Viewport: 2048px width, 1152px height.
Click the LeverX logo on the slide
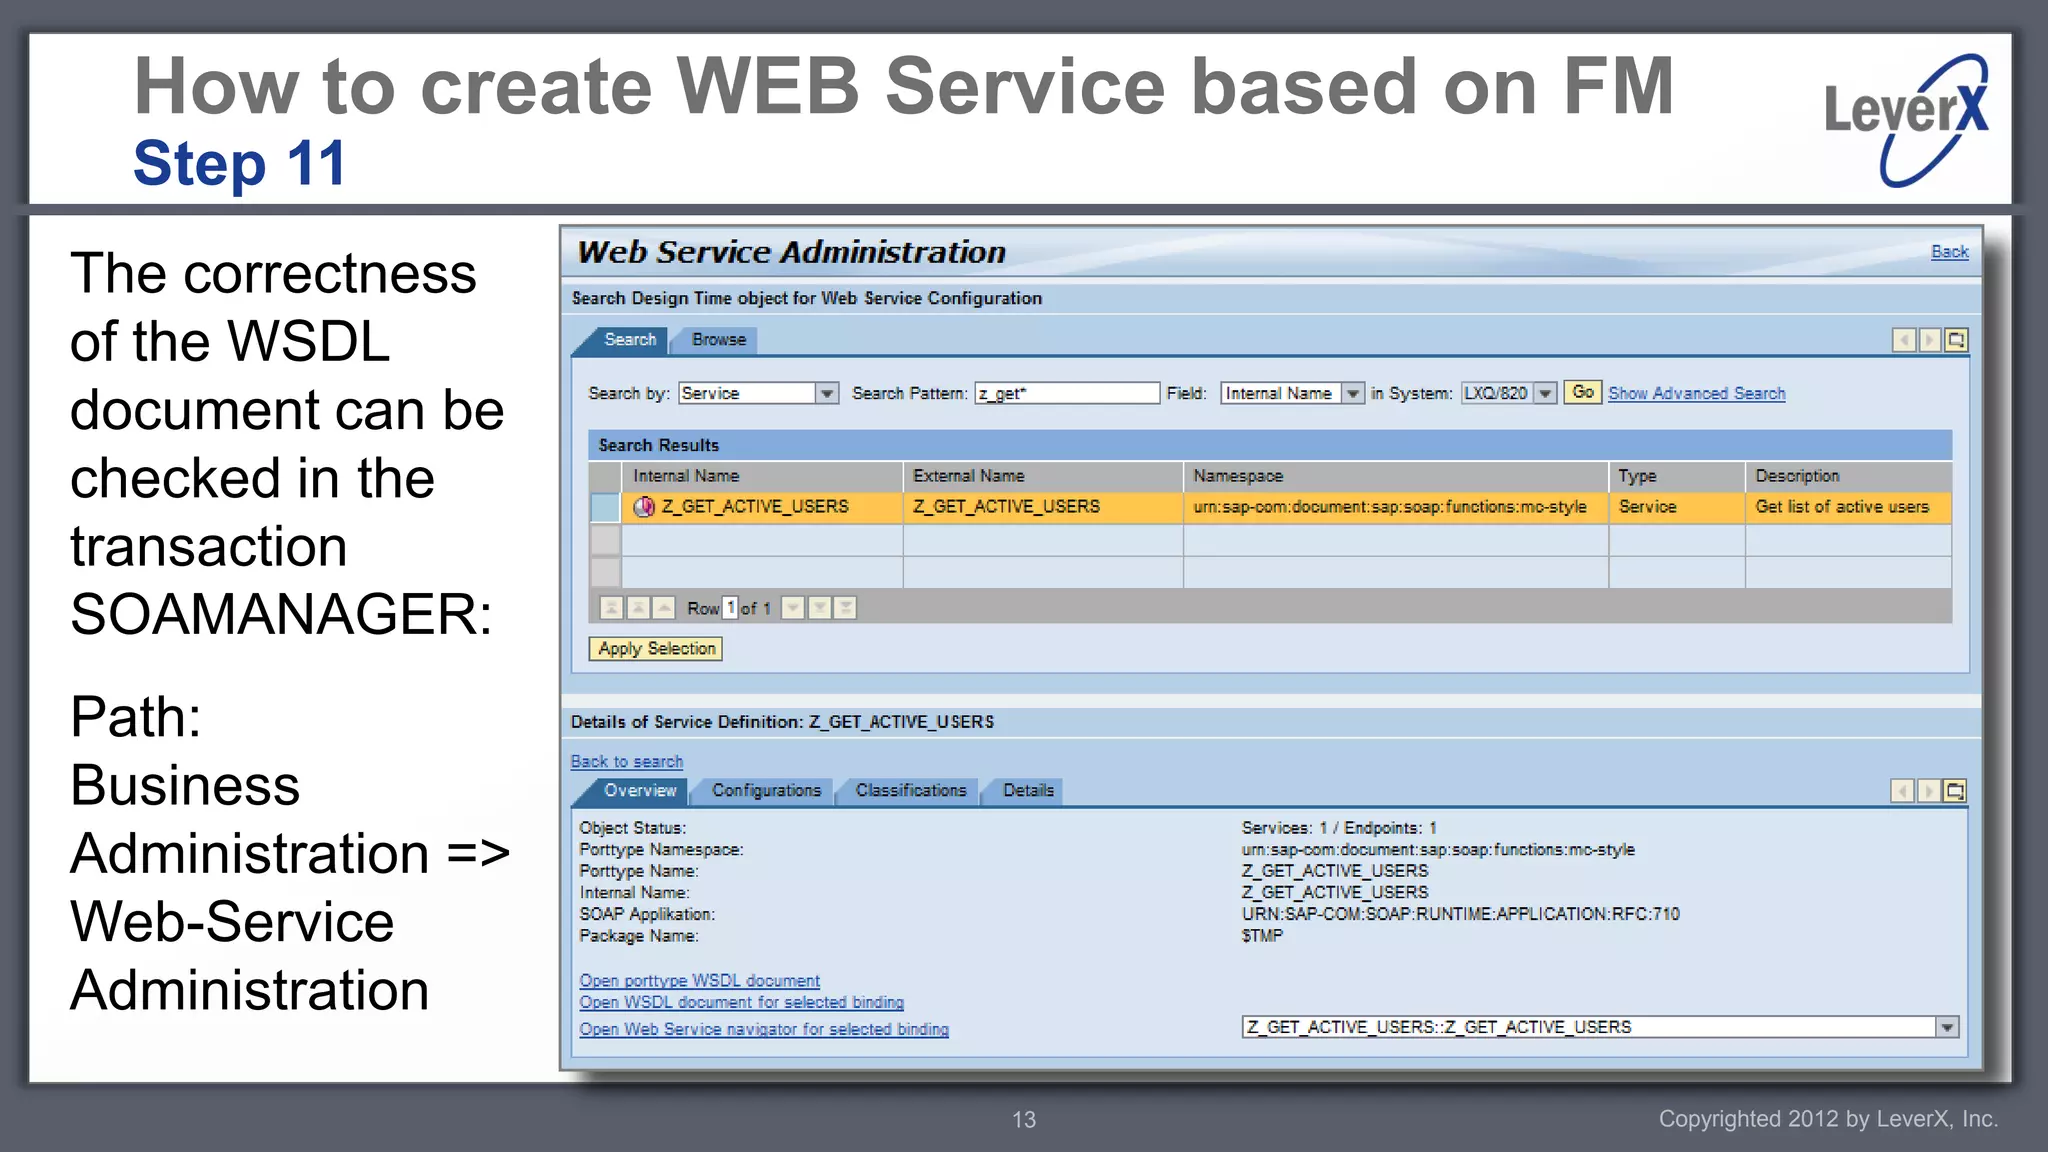pos(1907,120)
